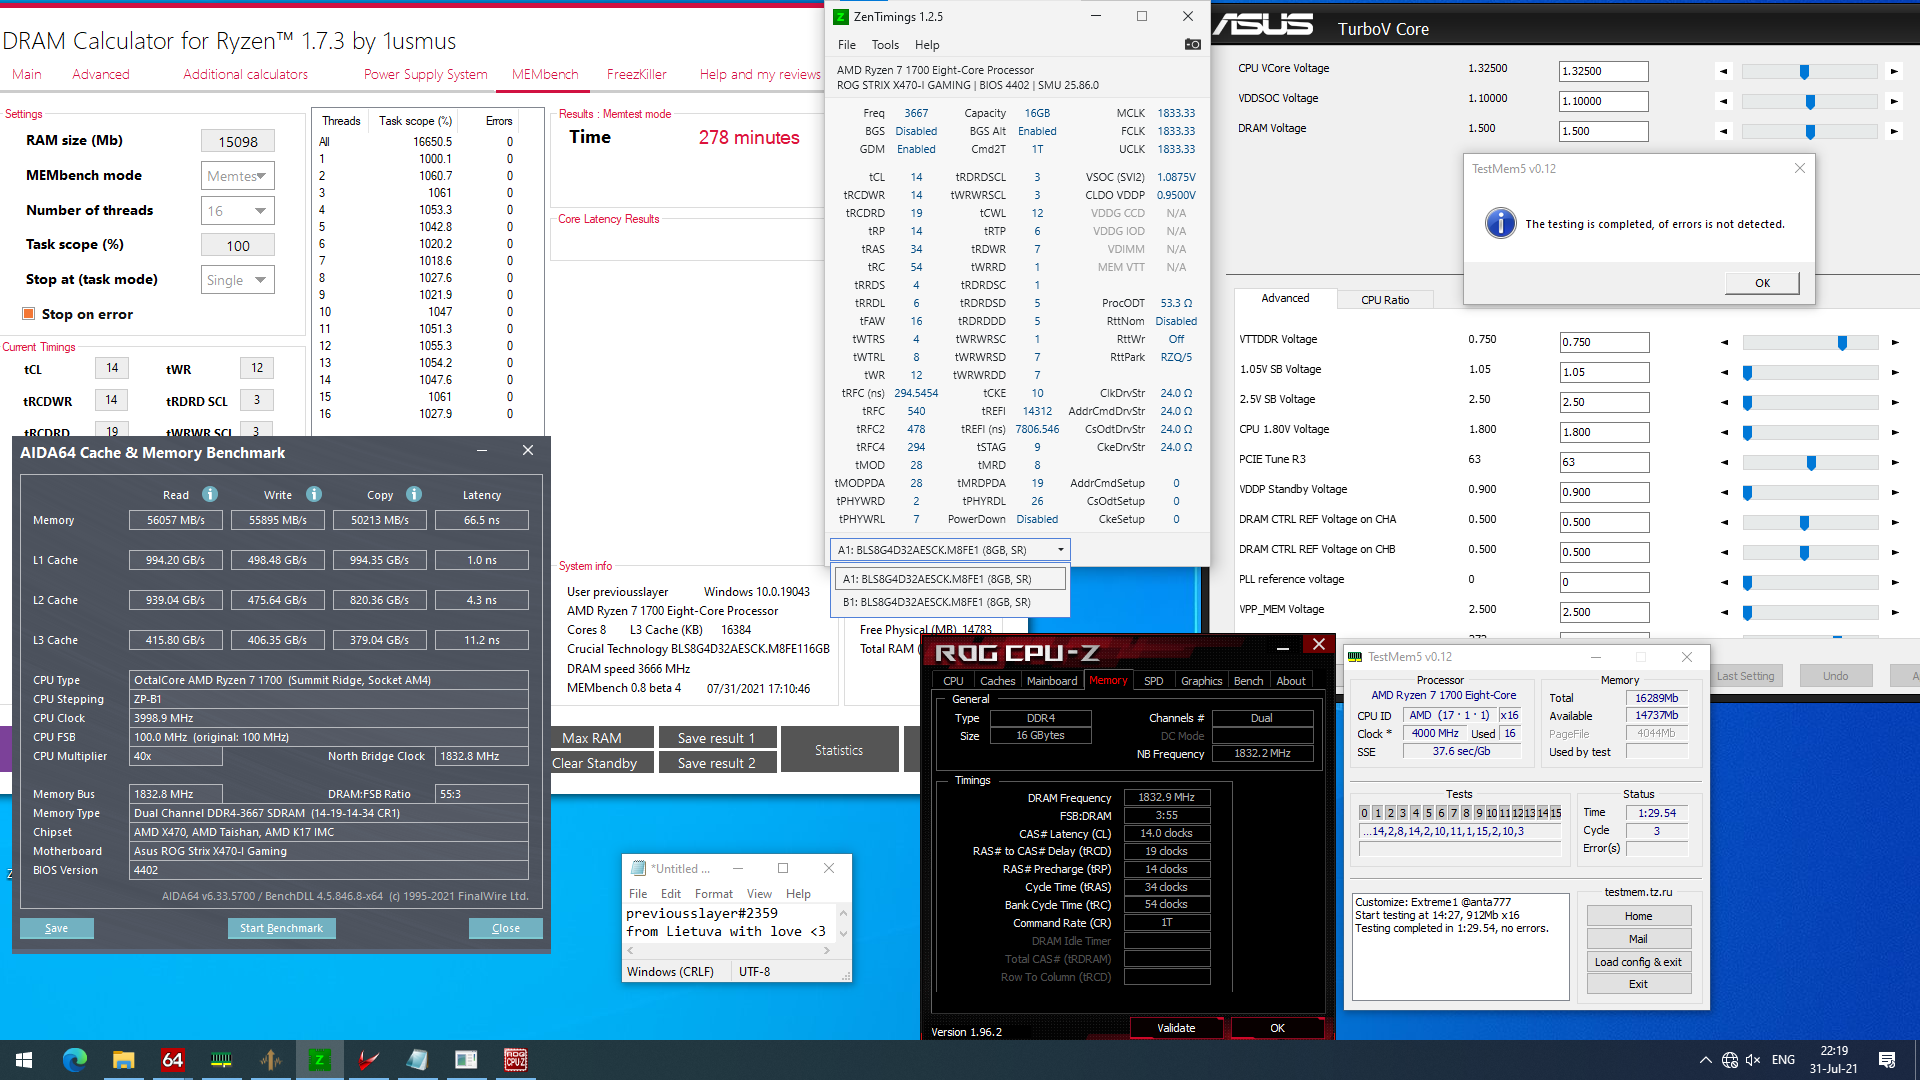Open the Windows Start menu
The height and width of the screenshot is (1080, 1920).
[24, 1060]
